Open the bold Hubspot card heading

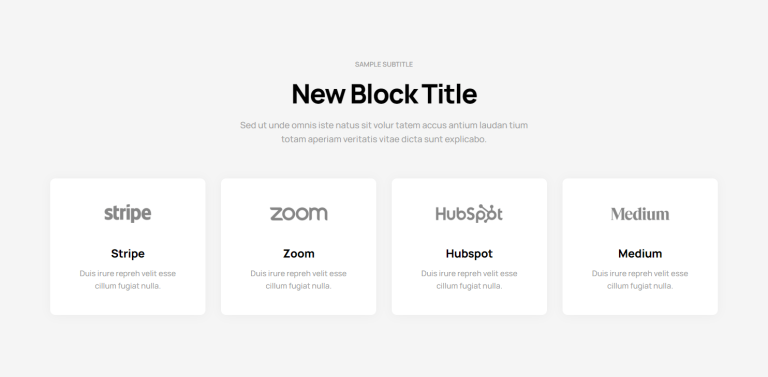pos(469,254)
